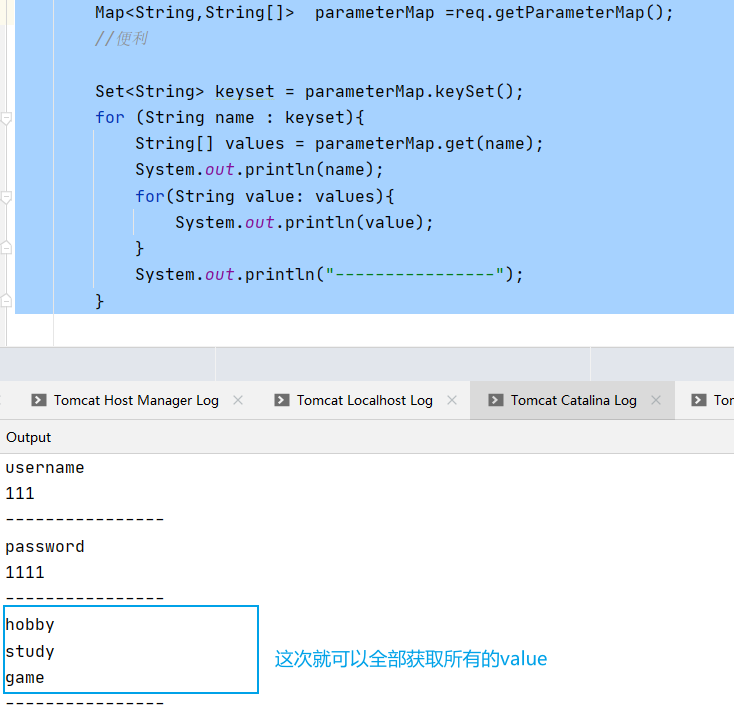Click the 'password' output line
The width and height of the screenshot is (734, 724).
click(45, 547)
